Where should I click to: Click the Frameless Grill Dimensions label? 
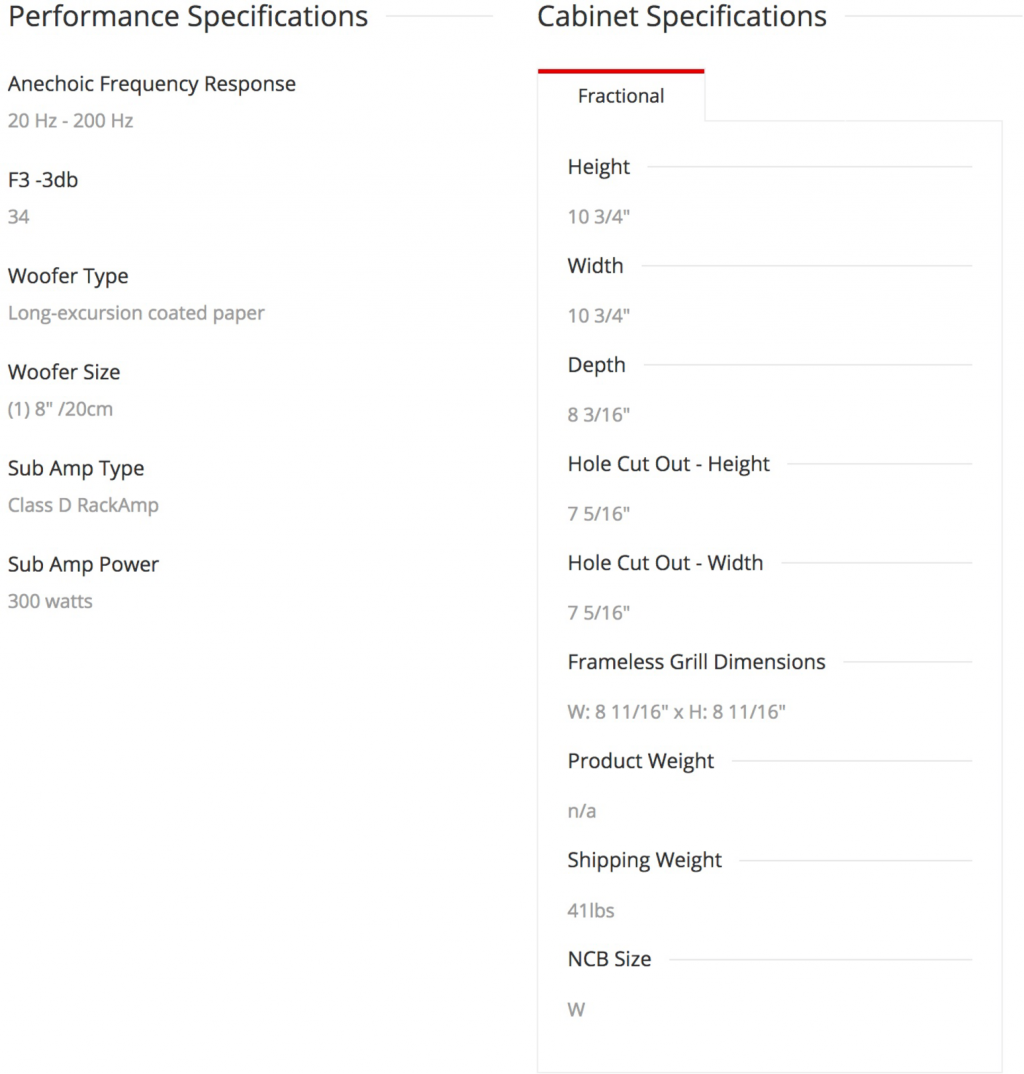[696, 662]
